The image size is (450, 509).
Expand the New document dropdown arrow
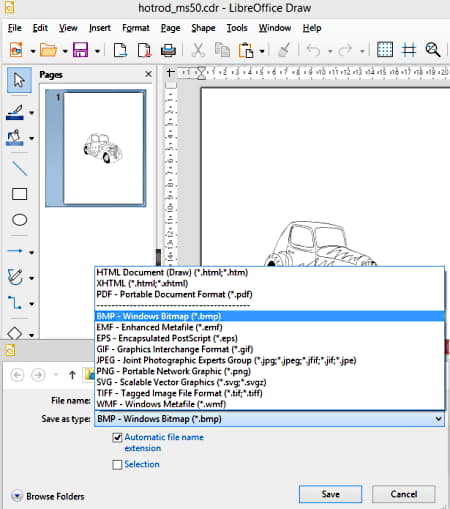[x=32, y=51]
